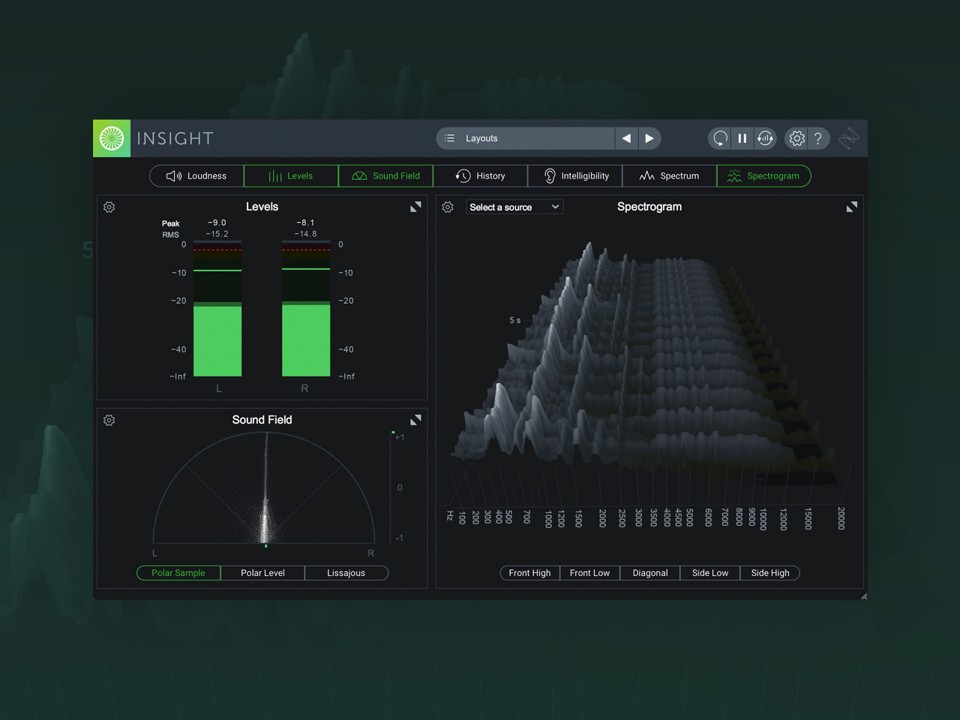Select the Diagonal spectrogram view
This screenshot has height=720, width=960.
(x=650, y=572)
